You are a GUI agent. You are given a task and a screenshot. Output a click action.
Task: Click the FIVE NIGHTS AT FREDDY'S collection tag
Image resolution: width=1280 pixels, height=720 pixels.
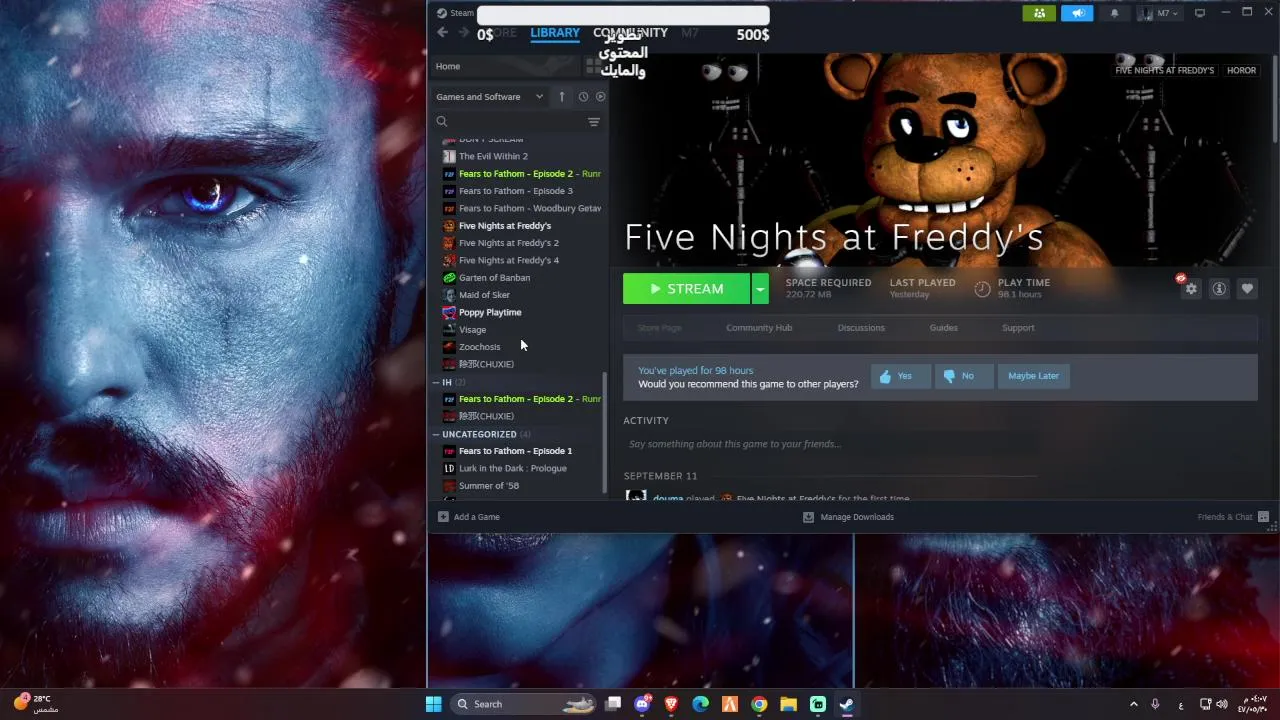click(x=1164, y=70)
